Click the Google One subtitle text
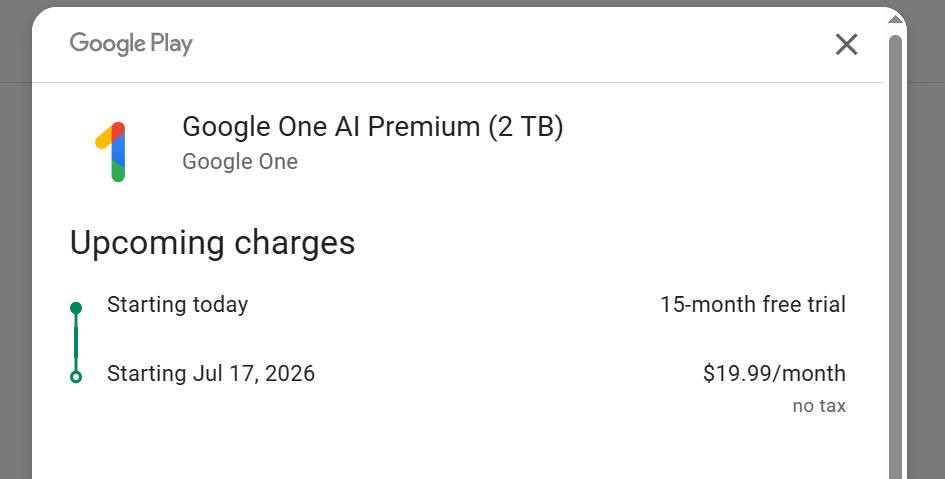Viewport: 945px width, 479px height. (x=240, y=161)
